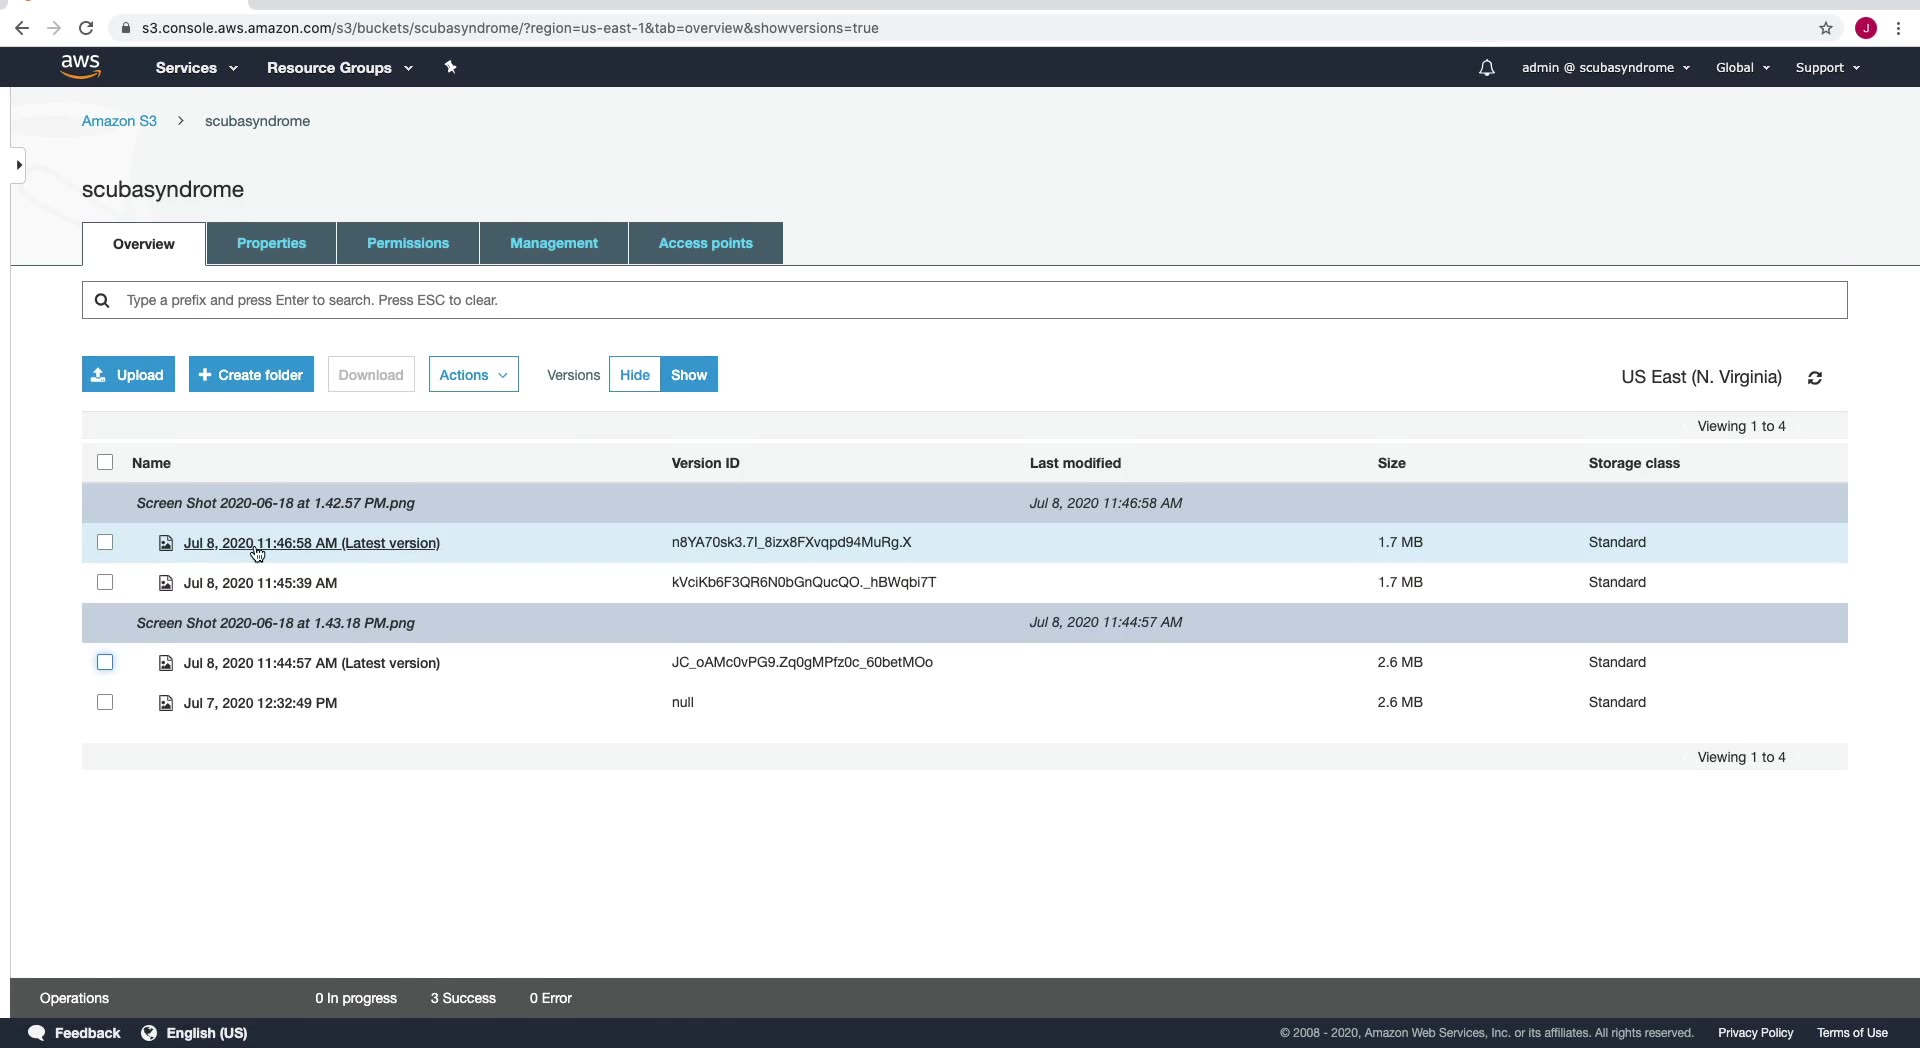
Task: Open the Actions dropdown
Action: click(474, 375)
